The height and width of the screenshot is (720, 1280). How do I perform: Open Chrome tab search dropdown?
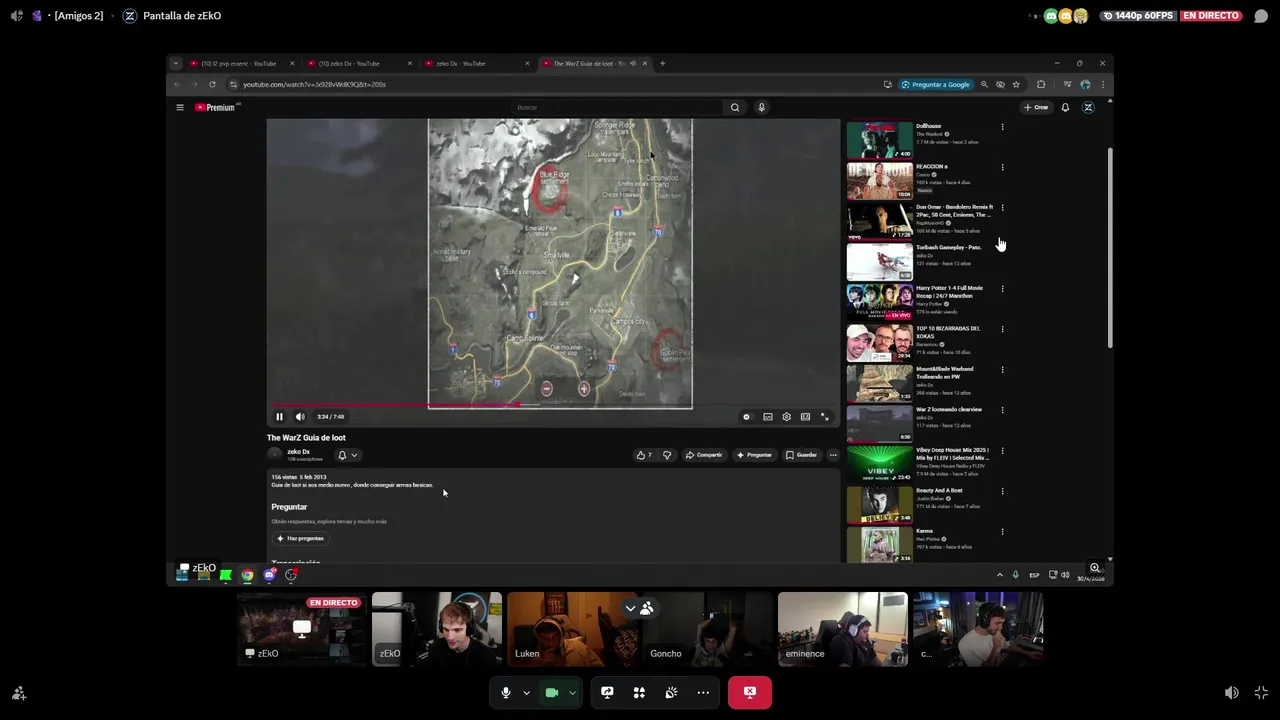tap(176, 63)
